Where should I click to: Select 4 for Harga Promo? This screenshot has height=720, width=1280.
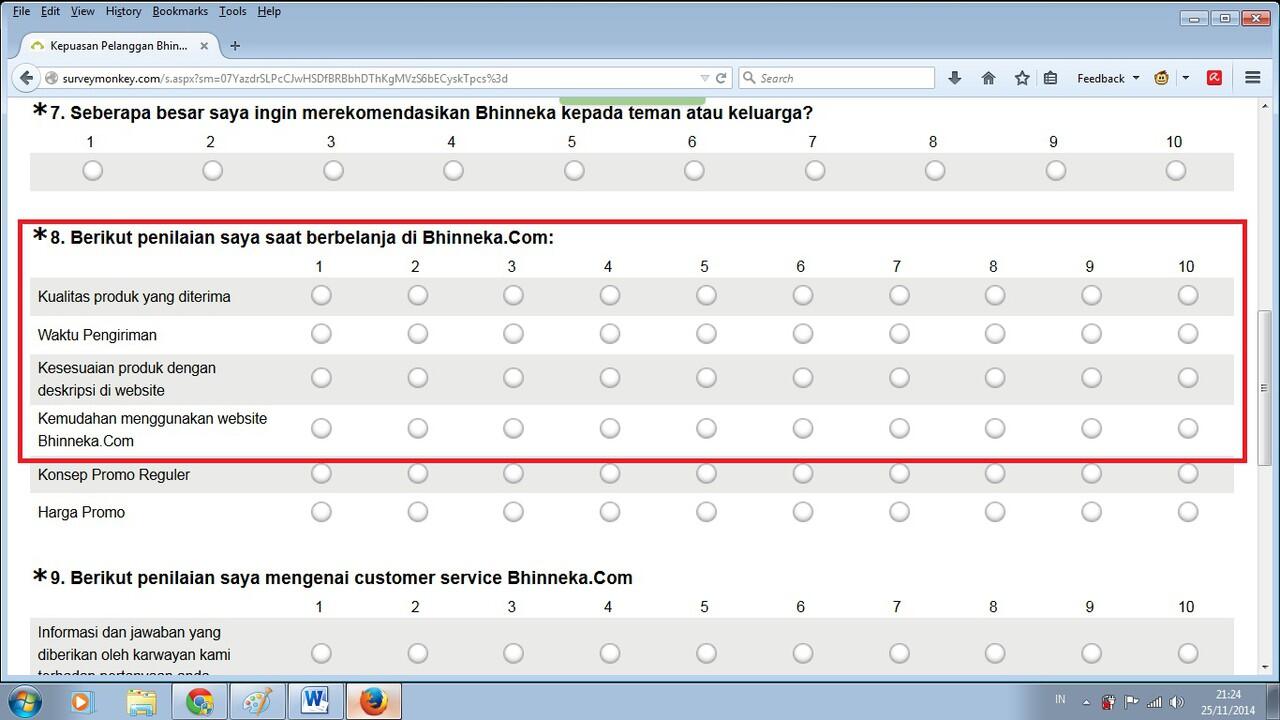pyautogui.click(x=609, y=511)
